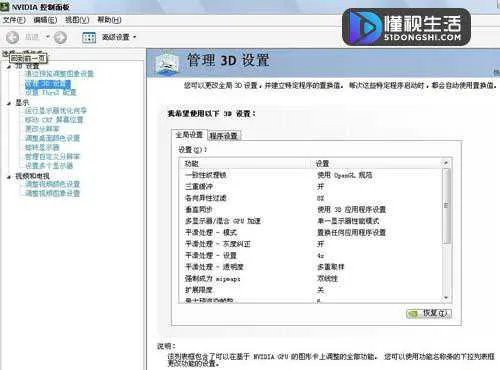Screen dimensions: 500x370
Task: Click the 单一显示器性能模式 setting value
Action: tap(348, 221)
